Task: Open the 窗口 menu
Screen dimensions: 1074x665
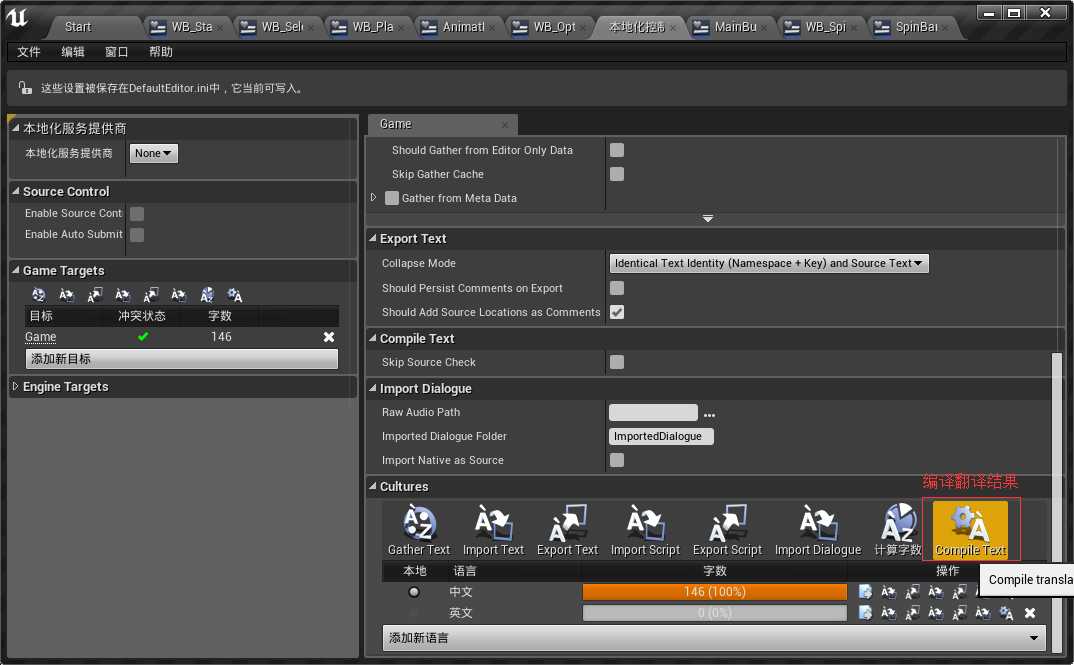Action: (x=116, y=52)
